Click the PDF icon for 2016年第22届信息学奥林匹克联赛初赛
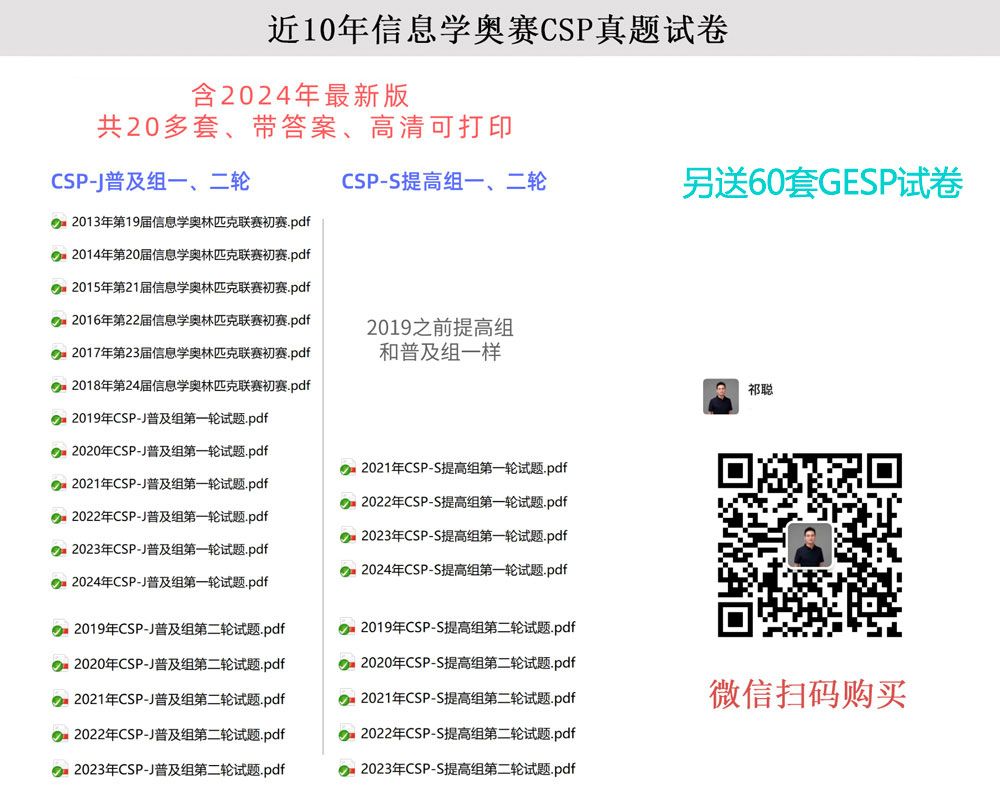Viewport: 1000px width, 788px height. (59, 319)
